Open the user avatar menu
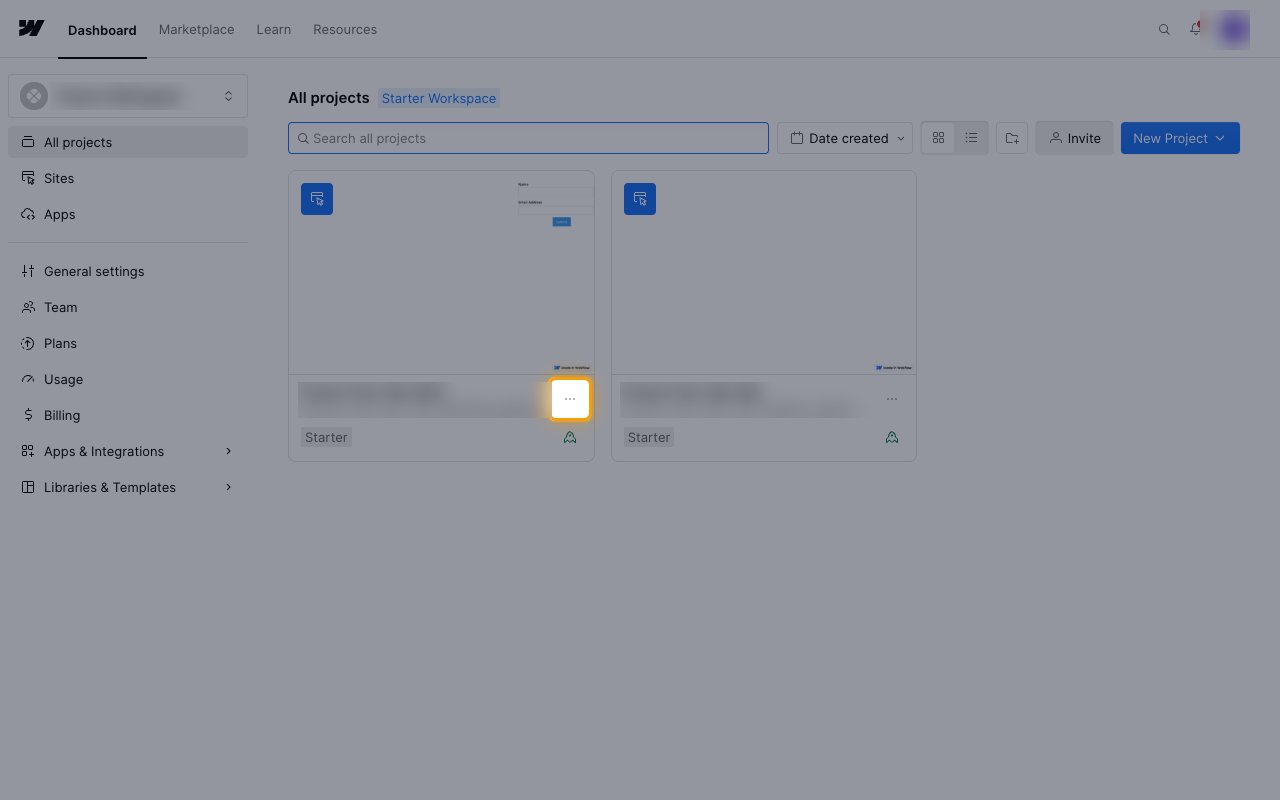The image size is (1280, 800). [x=1233, y=30]
